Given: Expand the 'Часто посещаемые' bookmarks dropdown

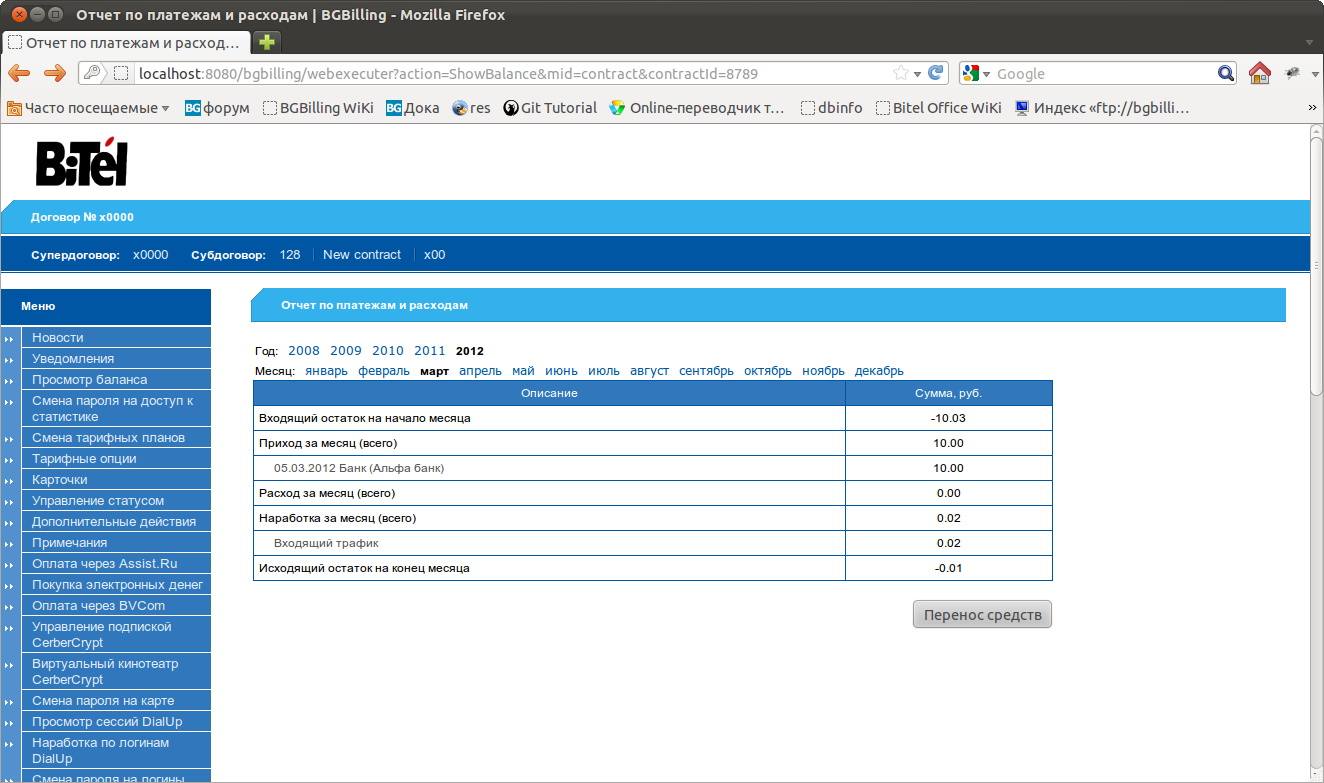Looking at the screenshot, I should tap(88, 108).
